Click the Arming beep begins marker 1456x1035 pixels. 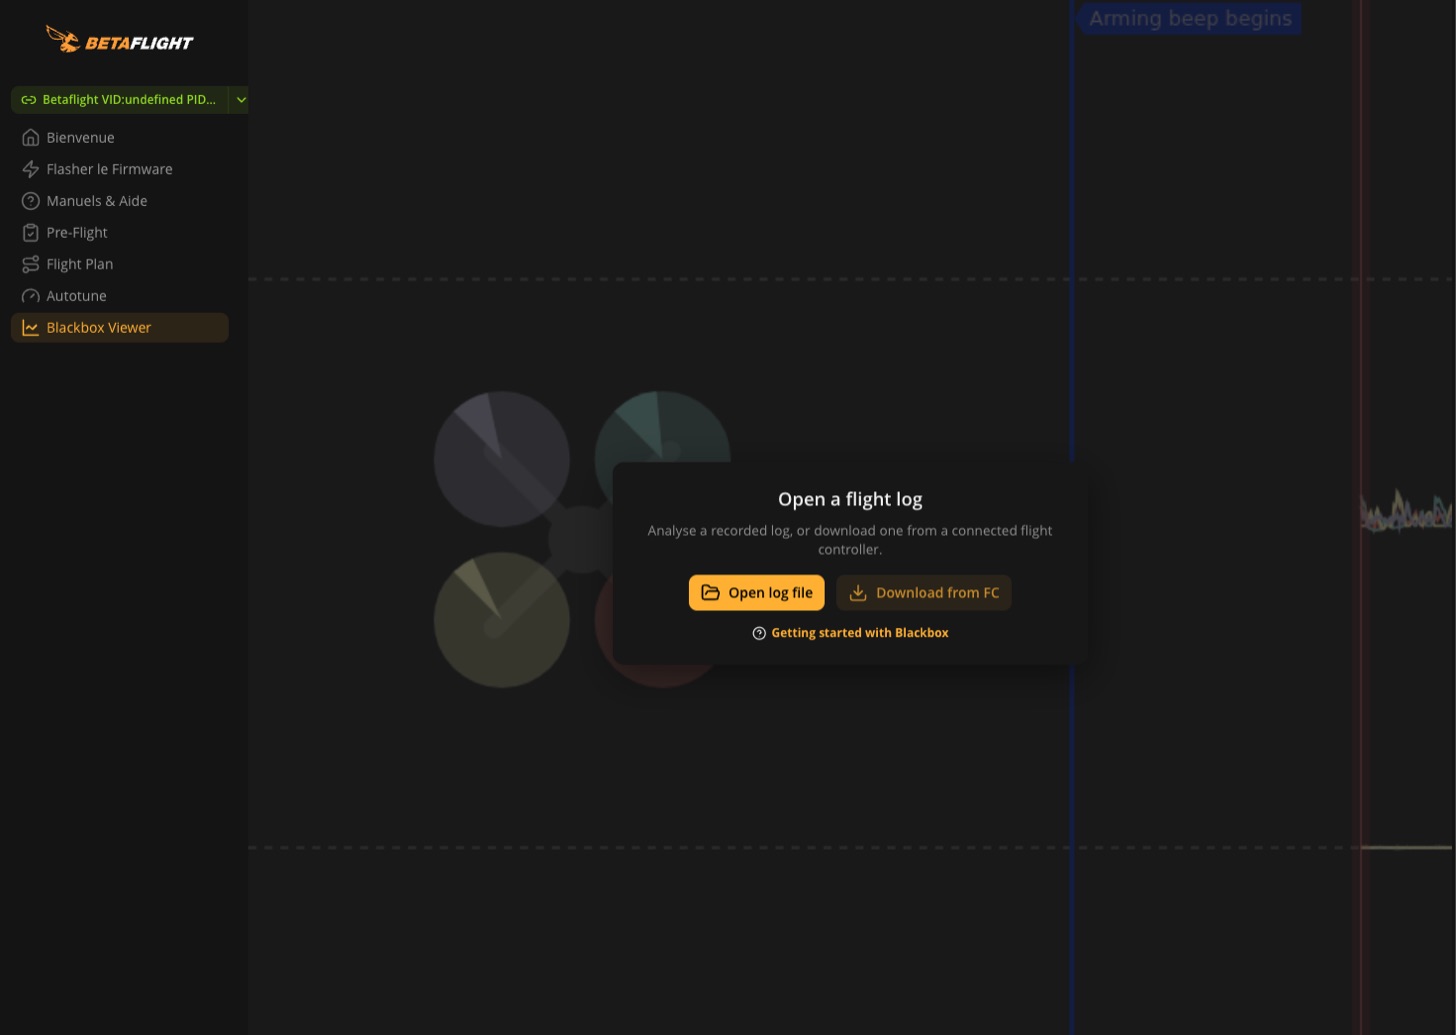1190,18
